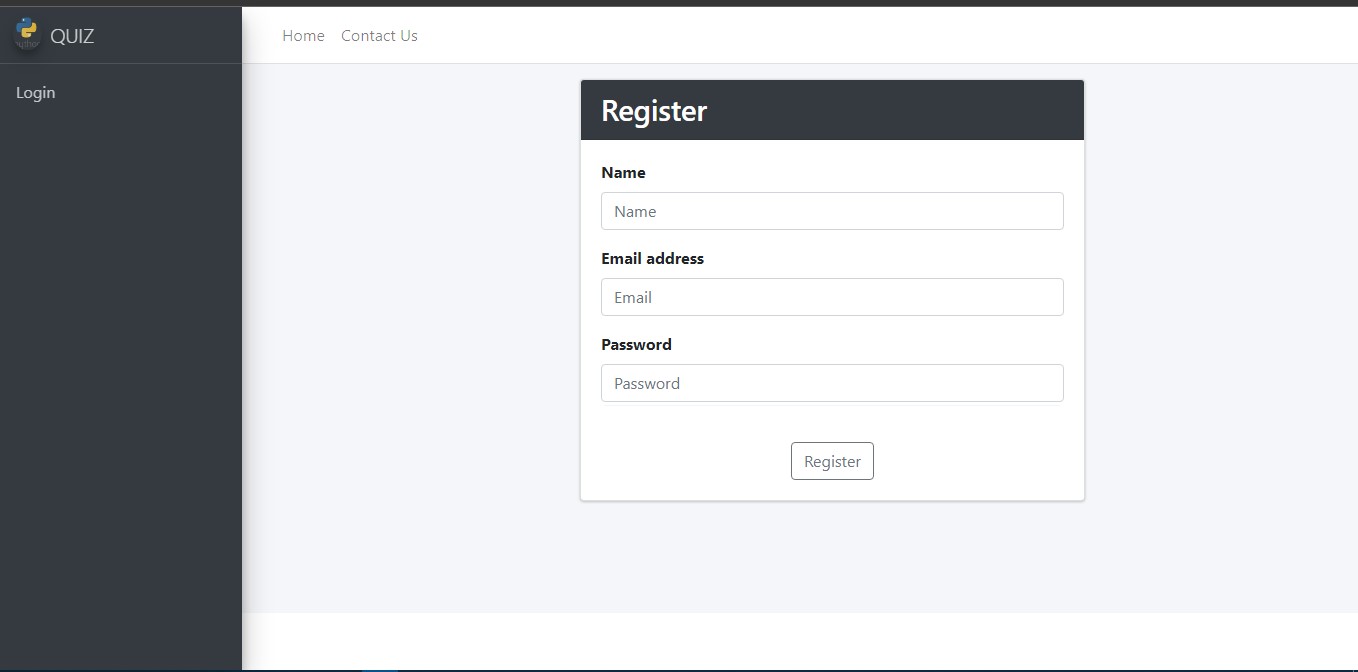Viewport: 1358px width, 672px height.
Task: Focus the Name input field
Action: 832,211
